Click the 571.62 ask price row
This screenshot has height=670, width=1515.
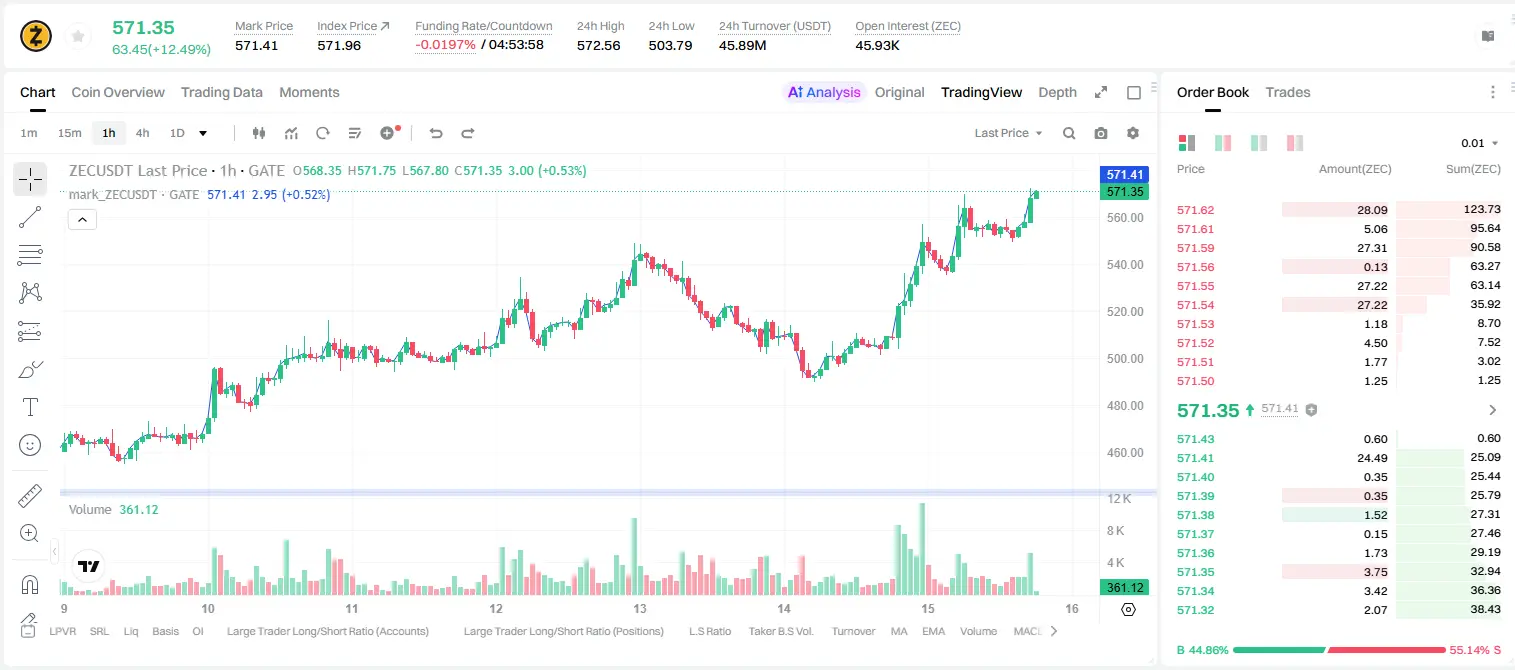tap(1339, 210)
